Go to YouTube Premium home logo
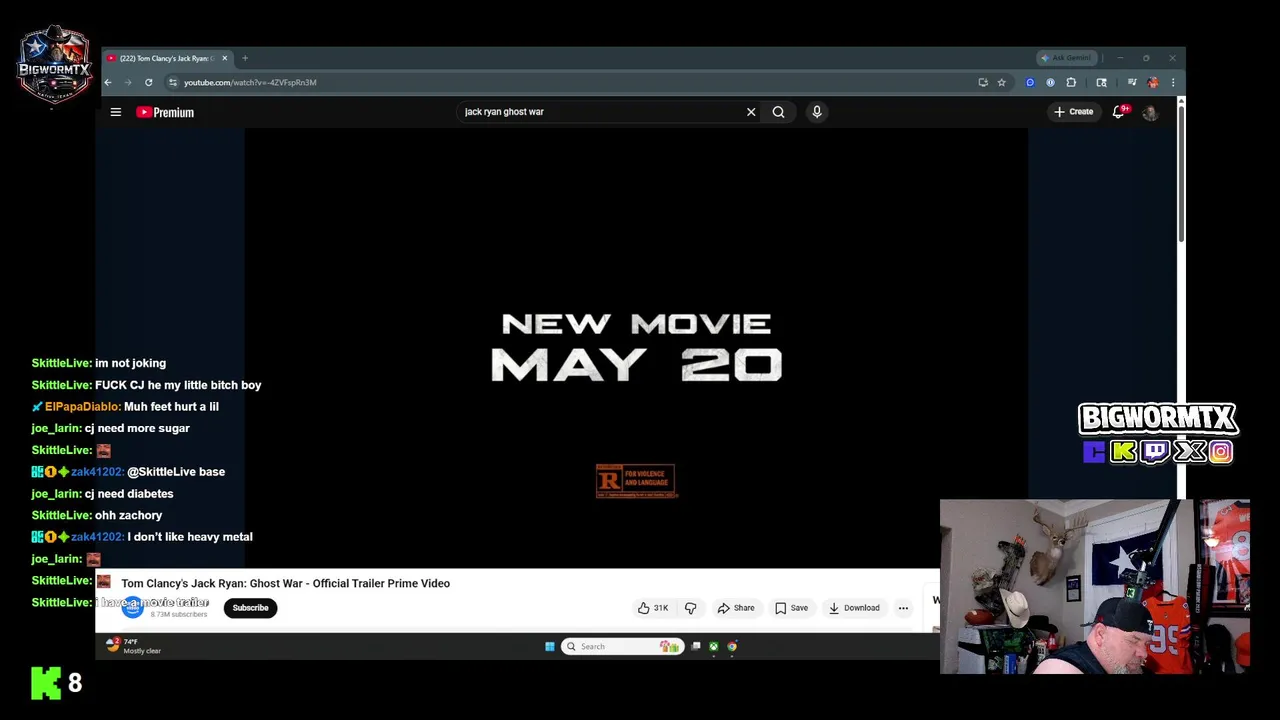Screen dimensions: 1280x720 (x=165, y=112)
